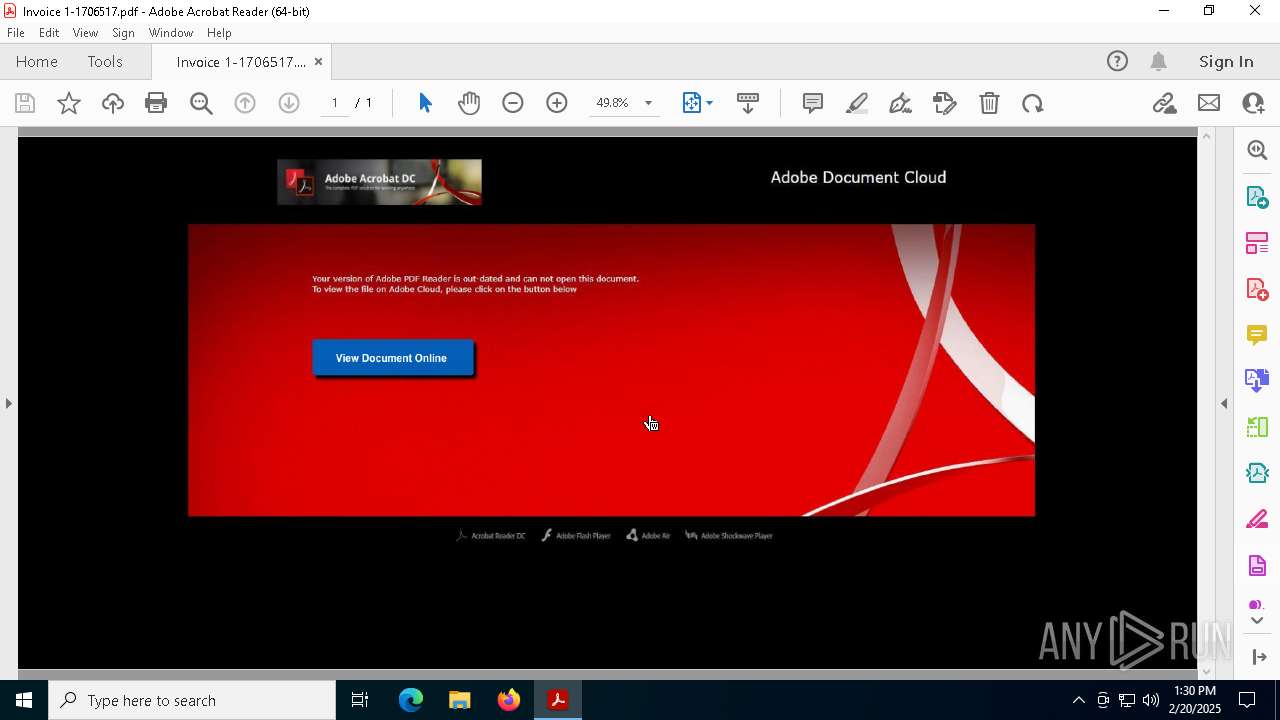Viewport: 1280px width, 720px height.
Task: Launch Firefox from taskbar
Action: 509,700
